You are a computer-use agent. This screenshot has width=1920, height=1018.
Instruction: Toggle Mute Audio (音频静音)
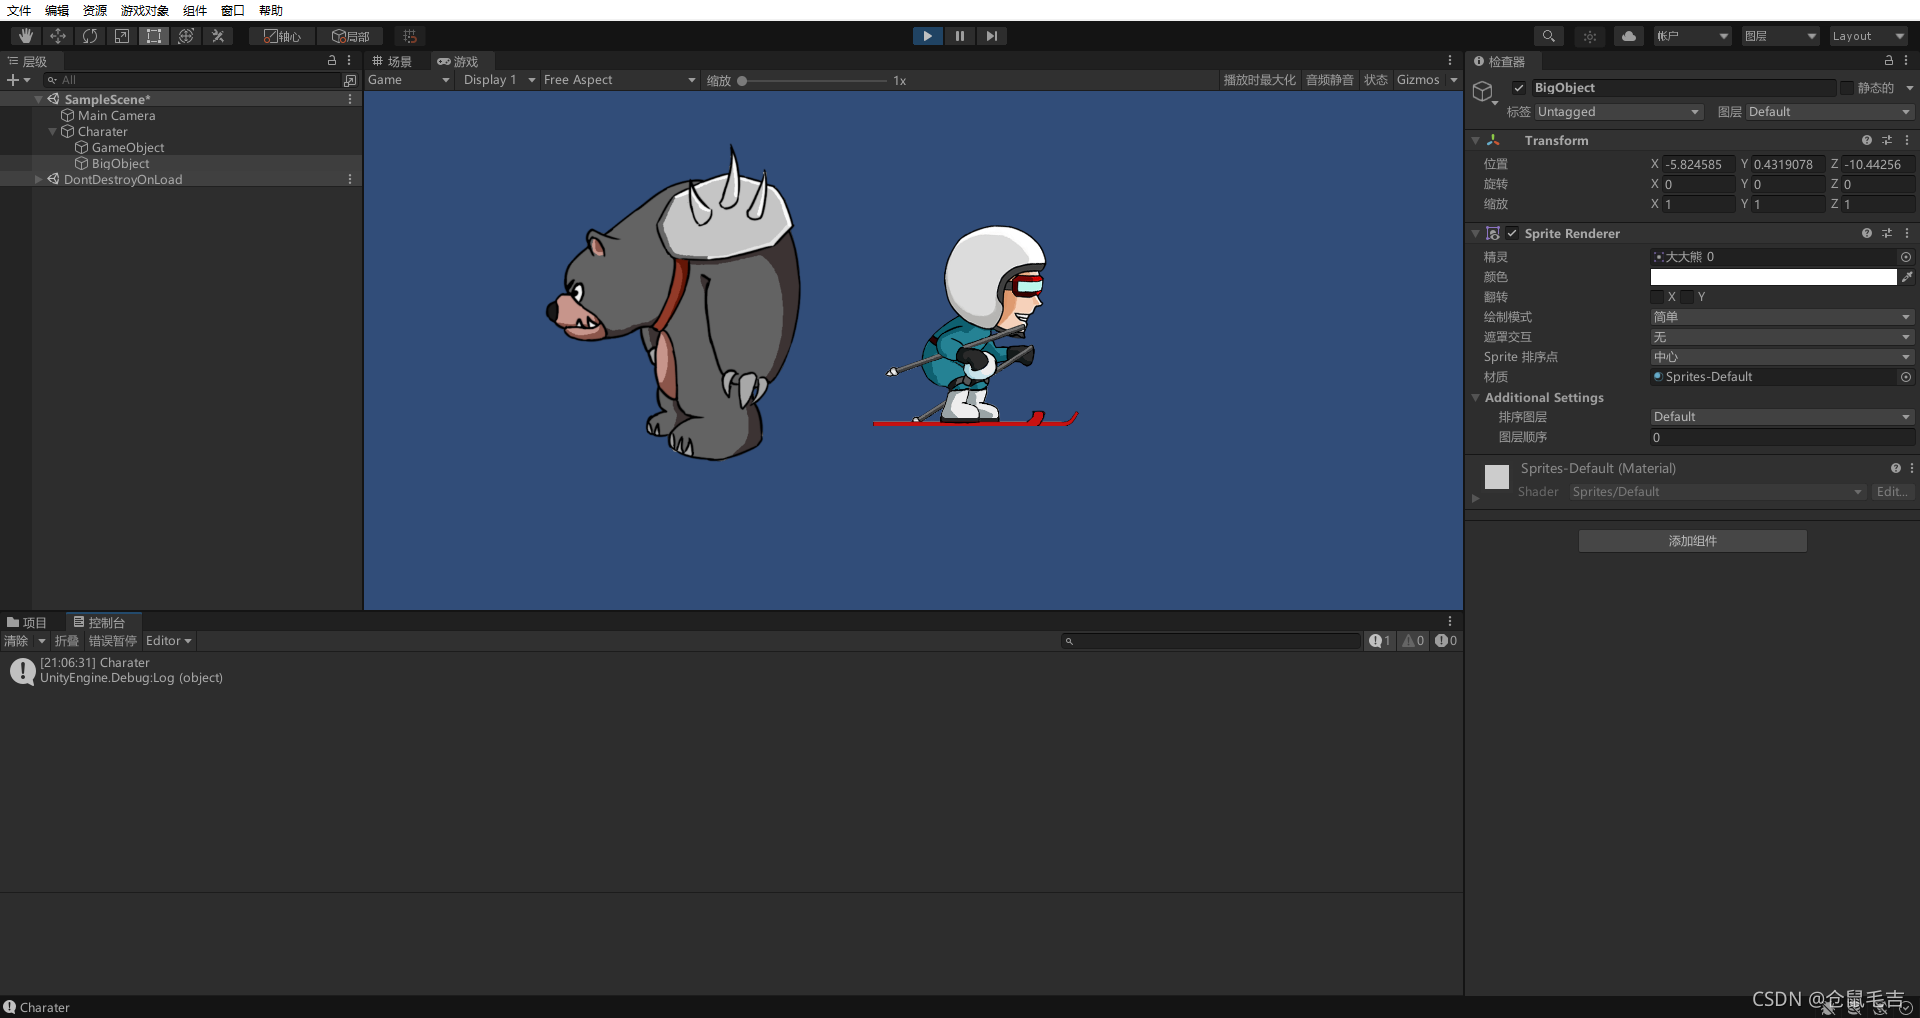(1329, 80)
